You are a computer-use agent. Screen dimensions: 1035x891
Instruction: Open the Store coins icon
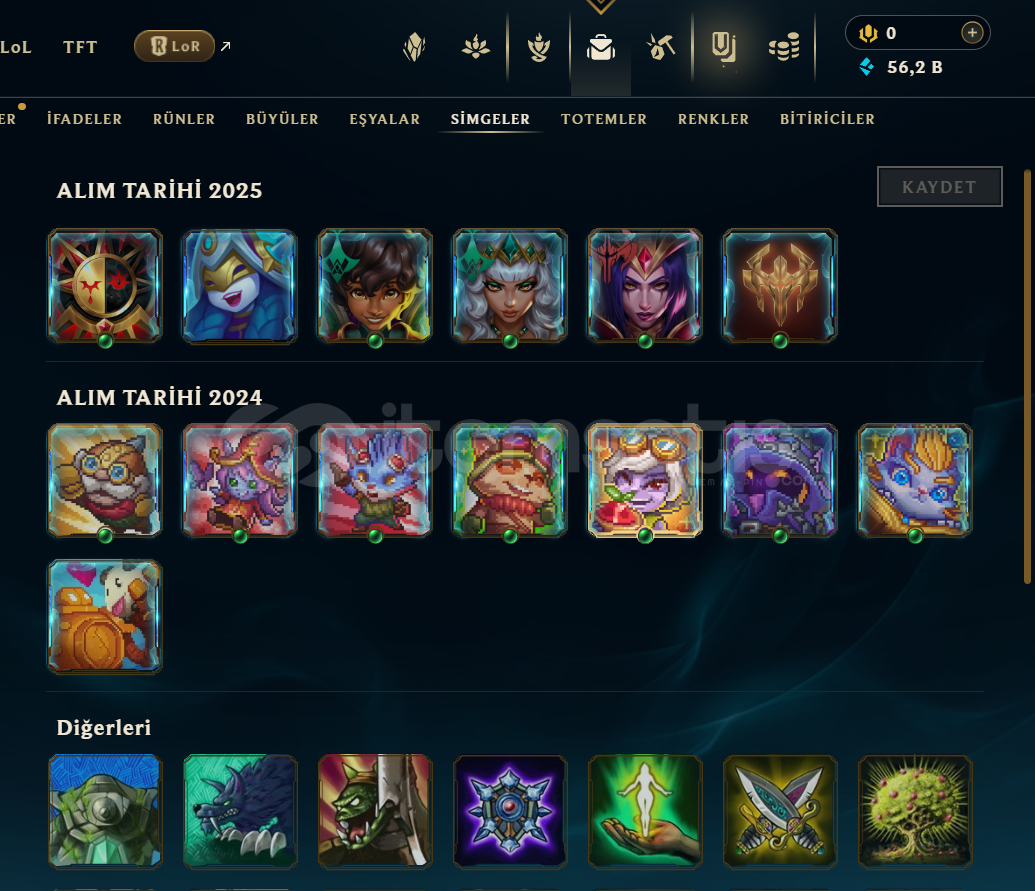784,48
